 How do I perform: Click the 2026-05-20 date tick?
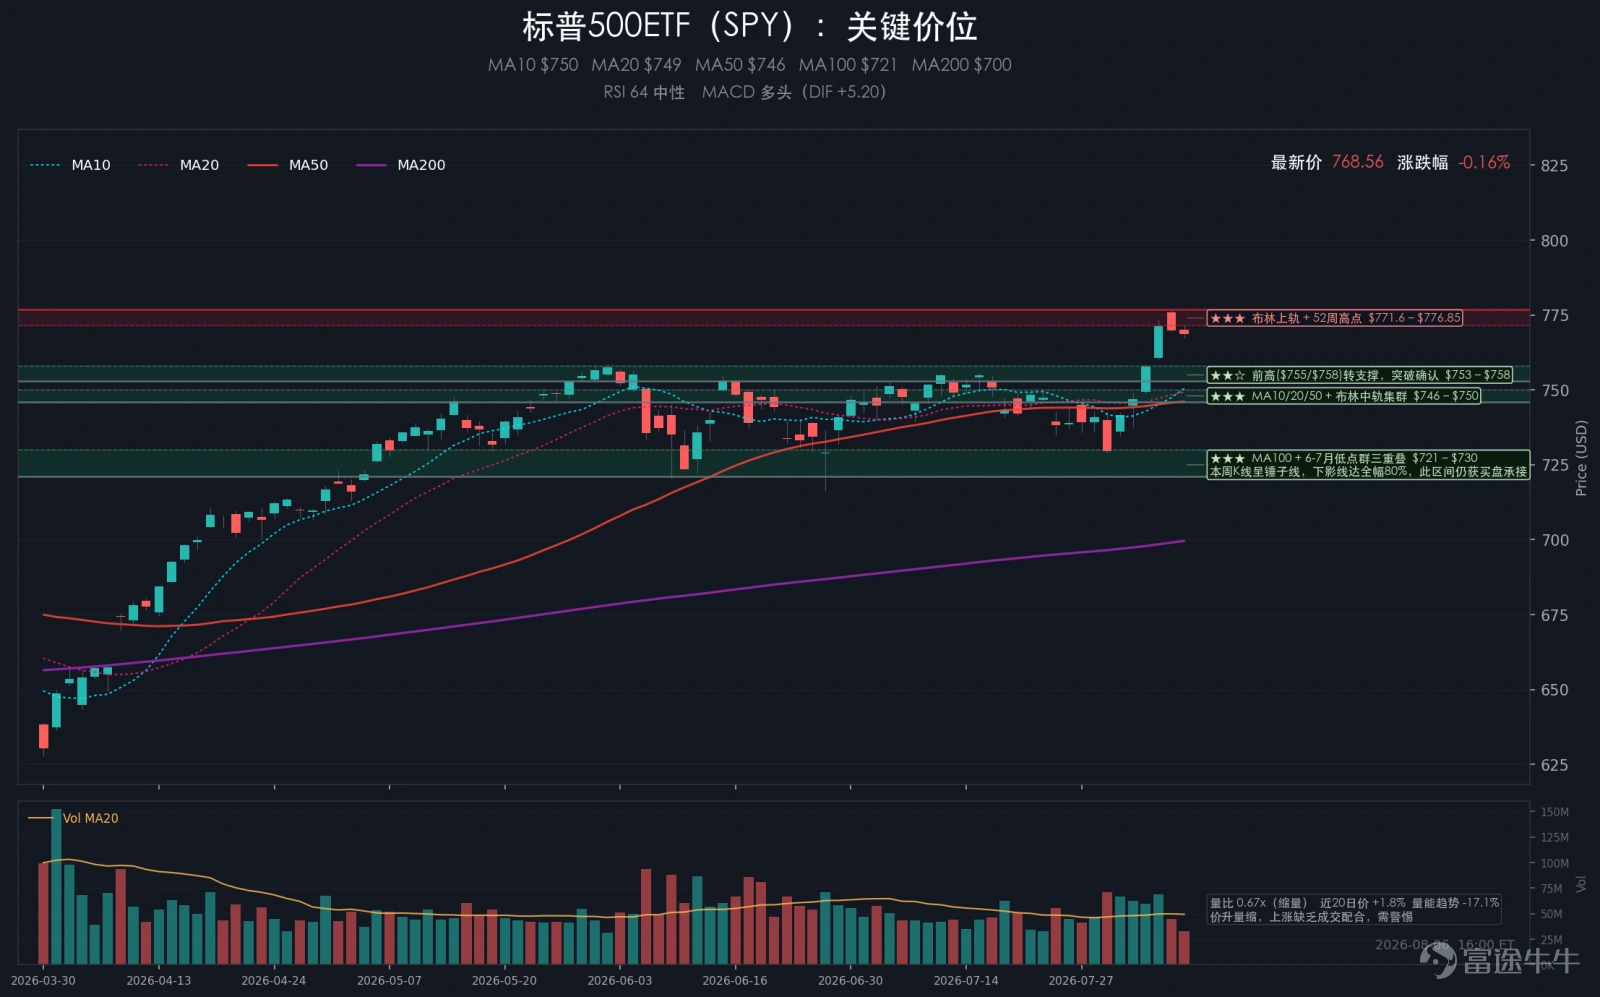tap(504, 981)
